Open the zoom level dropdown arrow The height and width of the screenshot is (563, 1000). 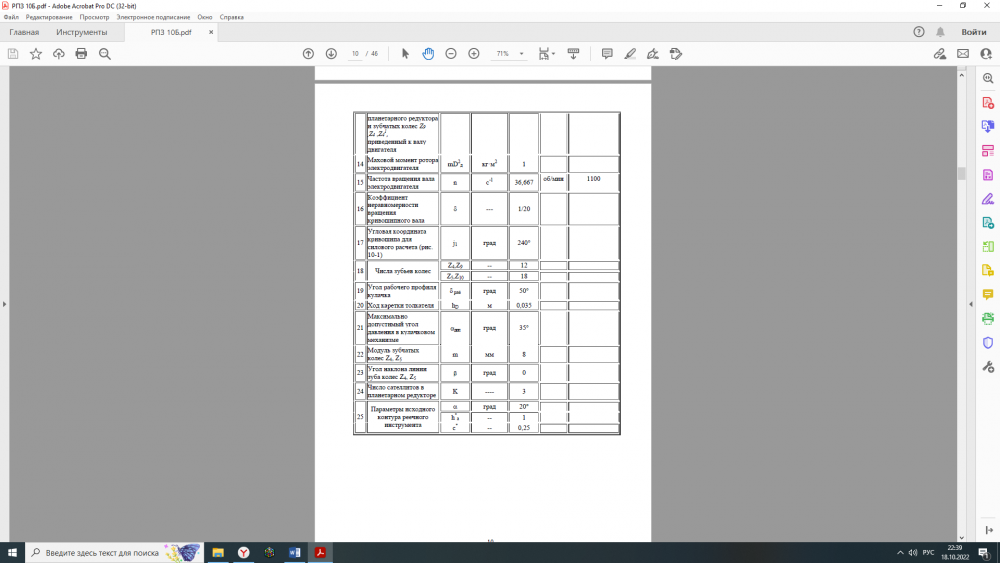pyautogui.click(x=522, y=54)
